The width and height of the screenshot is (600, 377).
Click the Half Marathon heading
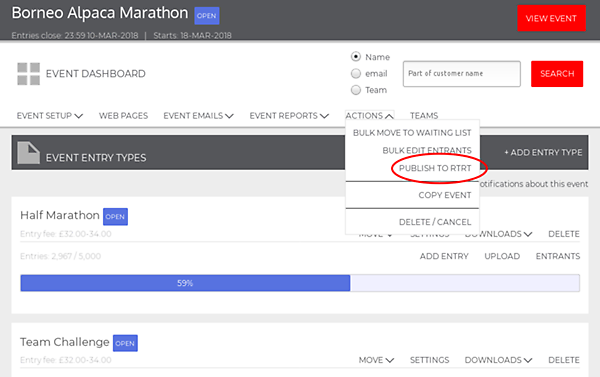60,215
